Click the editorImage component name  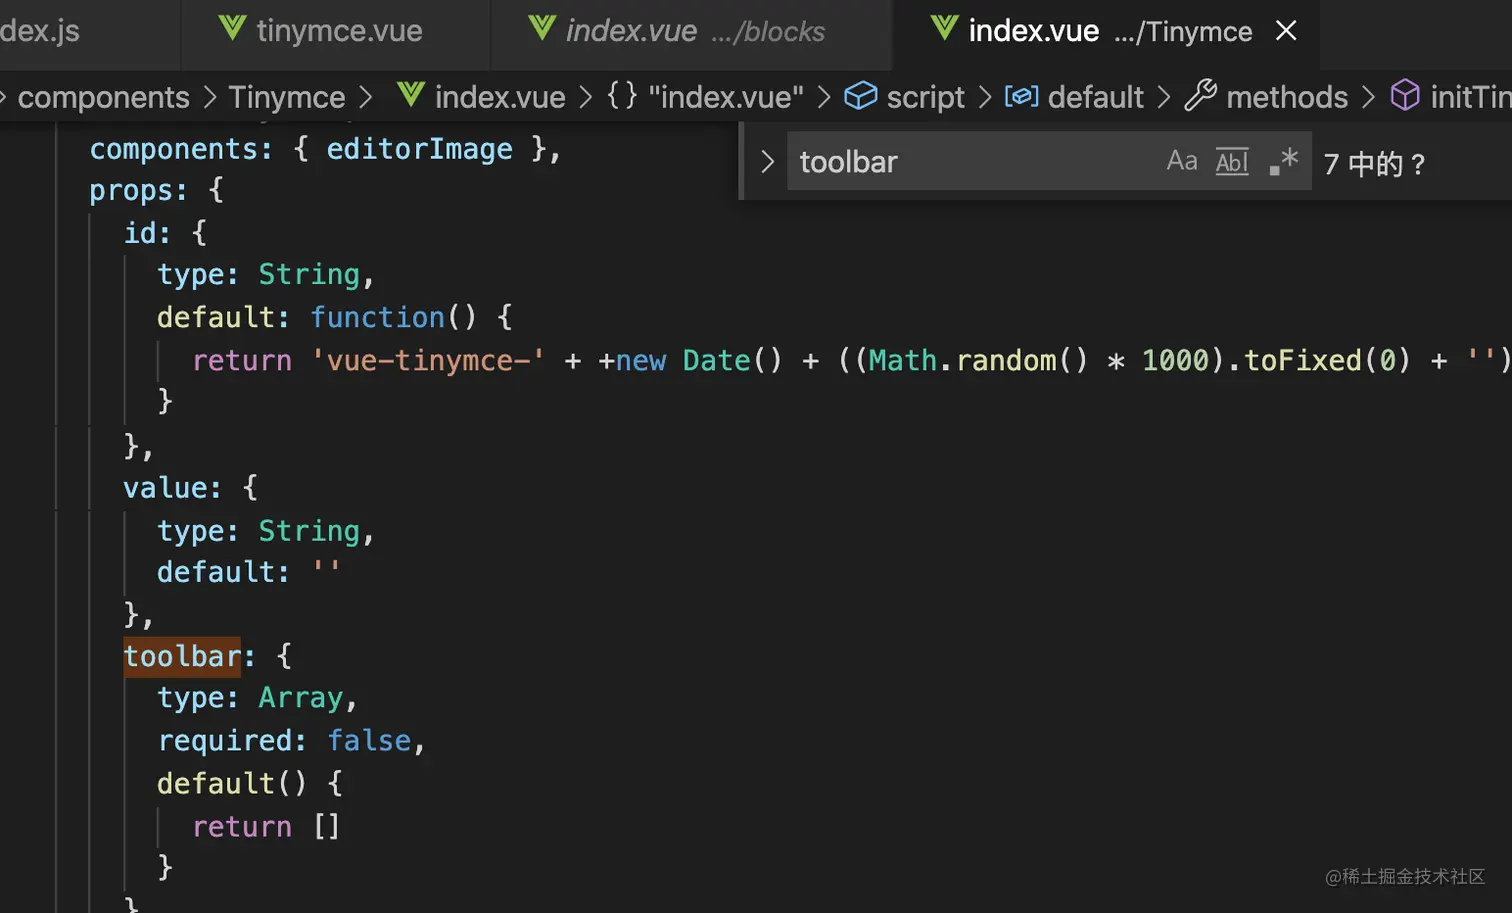[x=419, y=149]
